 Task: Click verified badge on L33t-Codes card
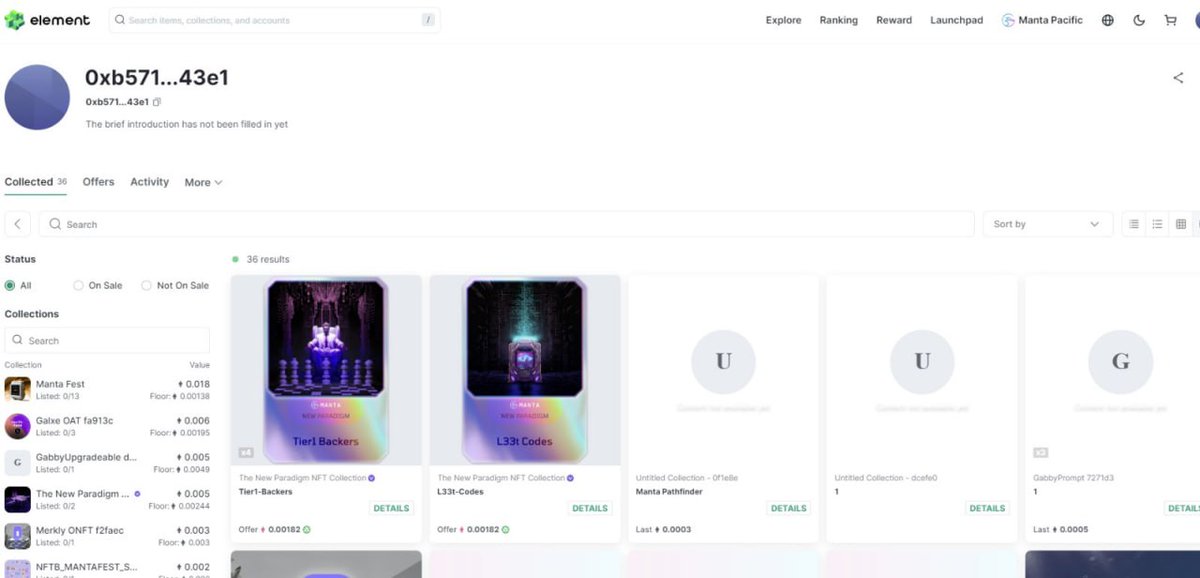click(570, 478)
